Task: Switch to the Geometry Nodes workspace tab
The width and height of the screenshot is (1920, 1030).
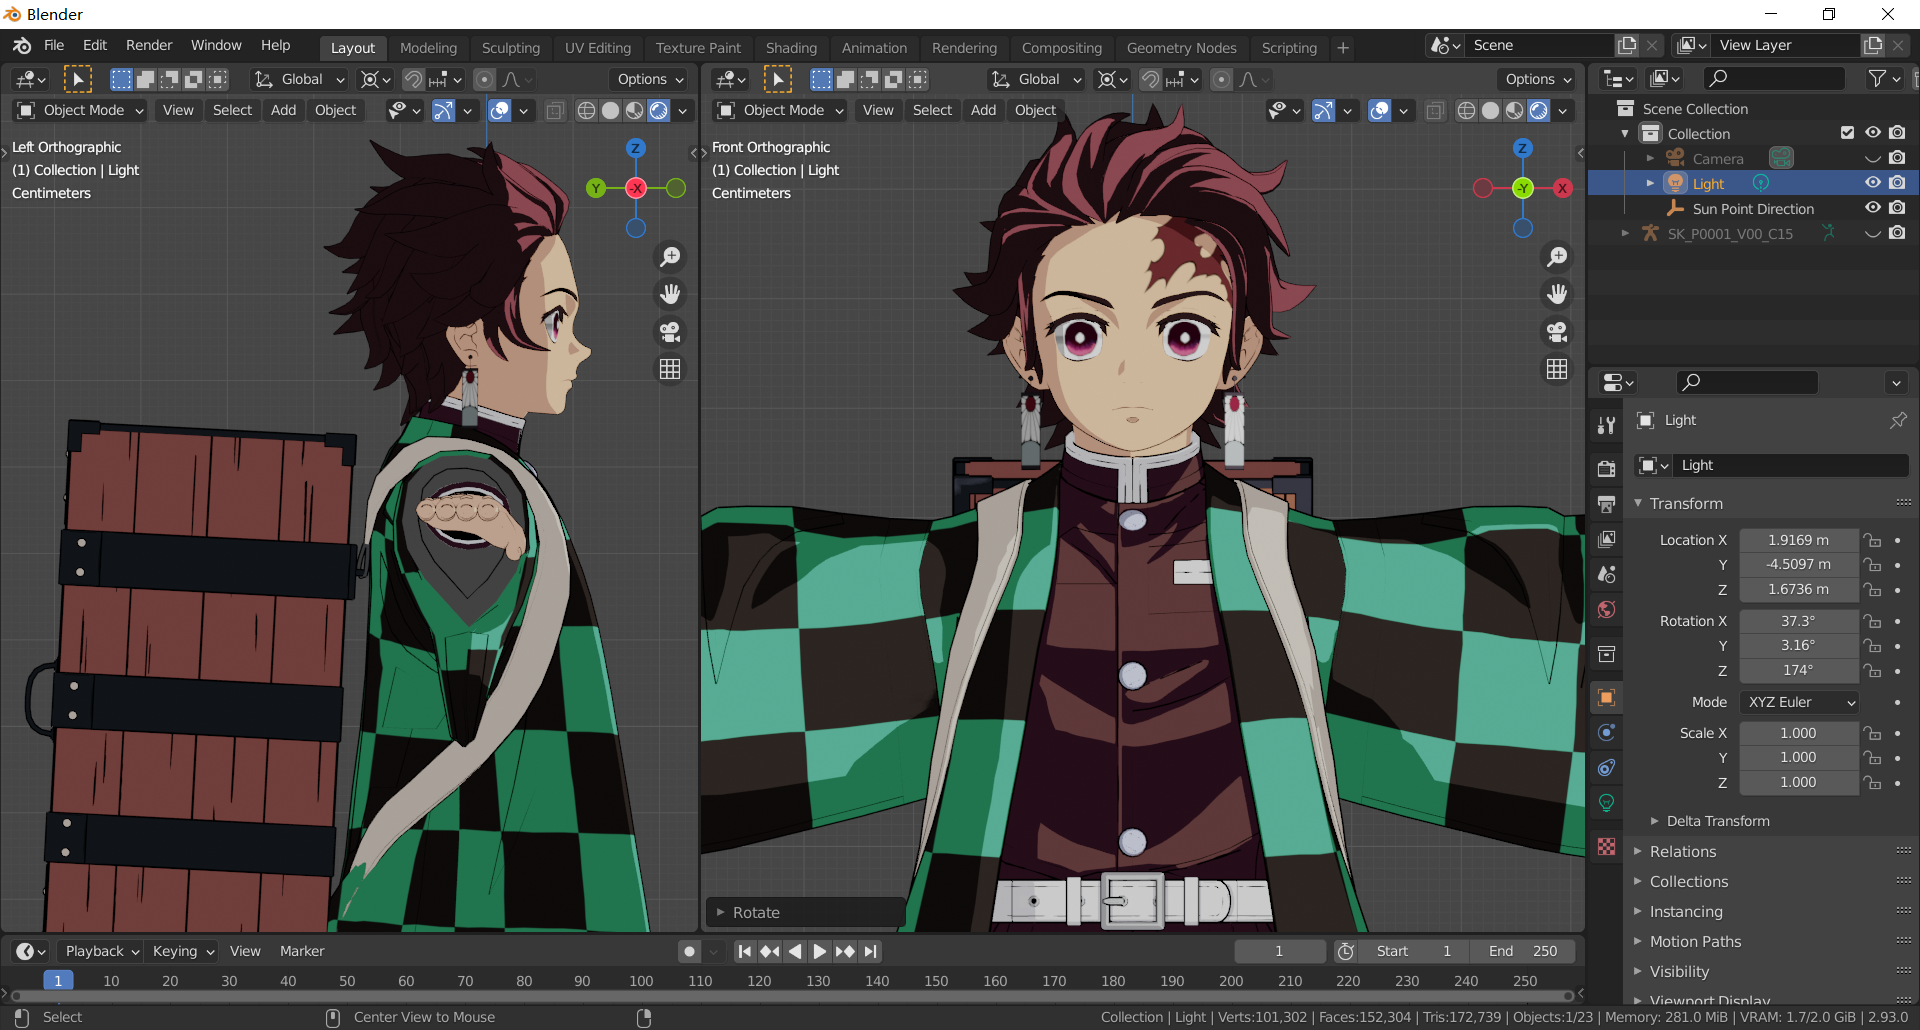Action: pos(1181,47)
